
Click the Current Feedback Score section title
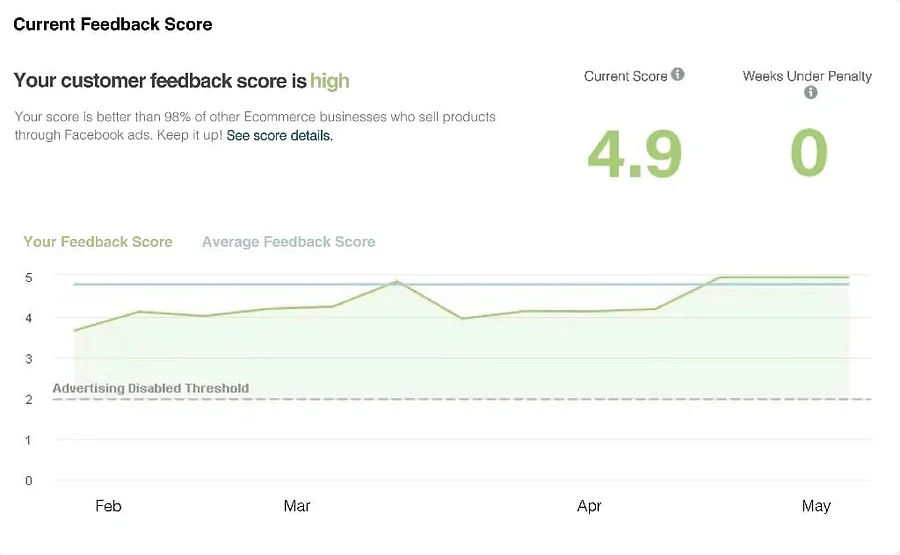113,24
